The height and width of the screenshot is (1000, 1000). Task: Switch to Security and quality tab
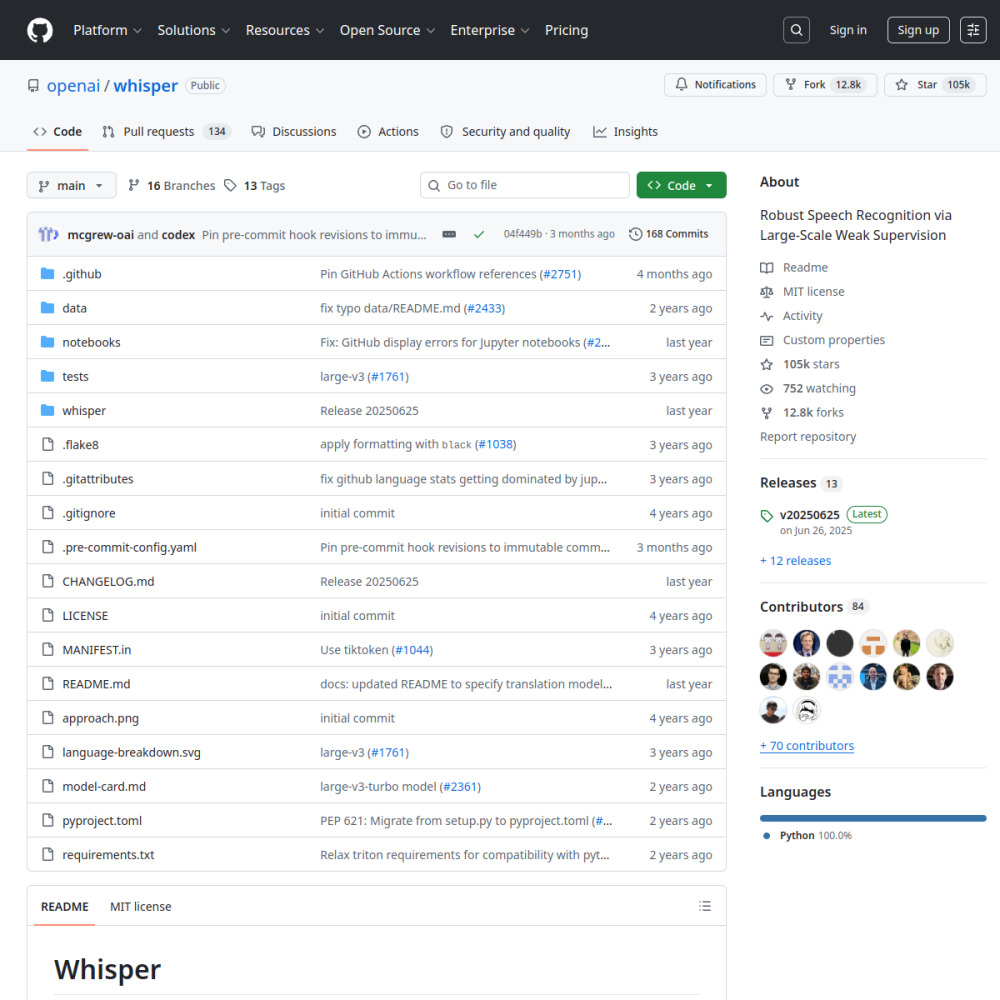coord(505,131)
